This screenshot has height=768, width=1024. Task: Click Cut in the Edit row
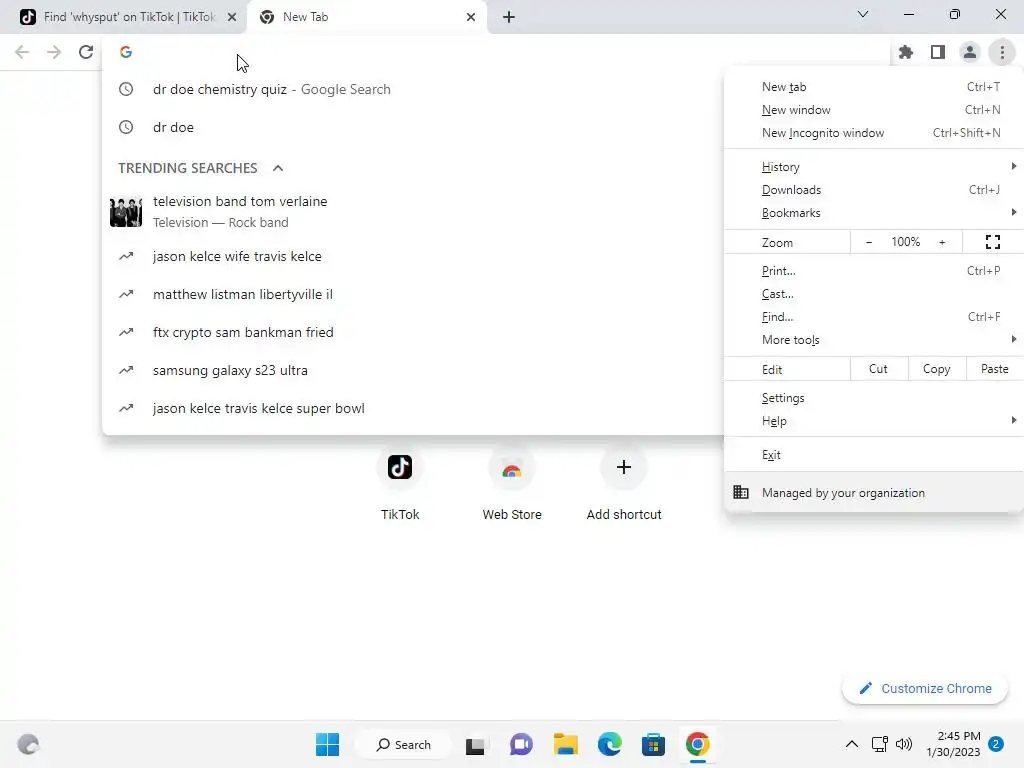click(878, 369)
